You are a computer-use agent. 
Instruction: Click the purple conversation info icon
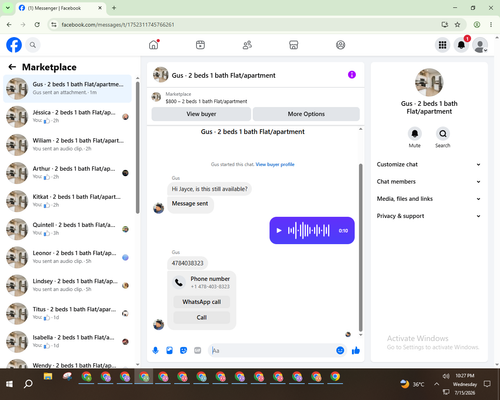pos(352,75)
